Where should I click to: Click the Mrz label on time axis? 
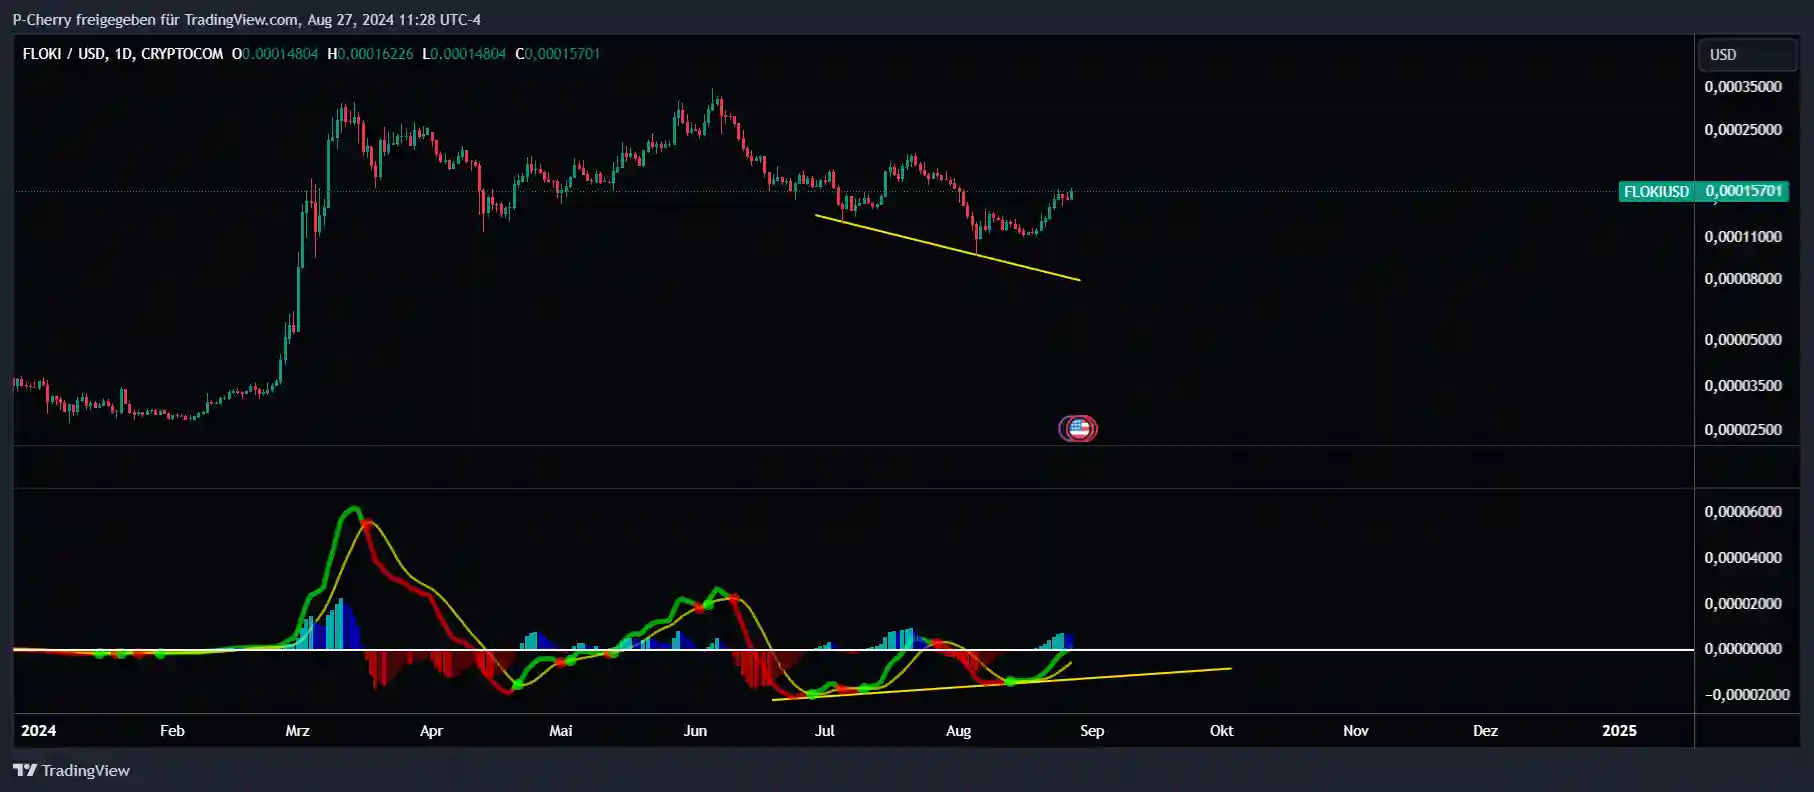pos(297,731)
